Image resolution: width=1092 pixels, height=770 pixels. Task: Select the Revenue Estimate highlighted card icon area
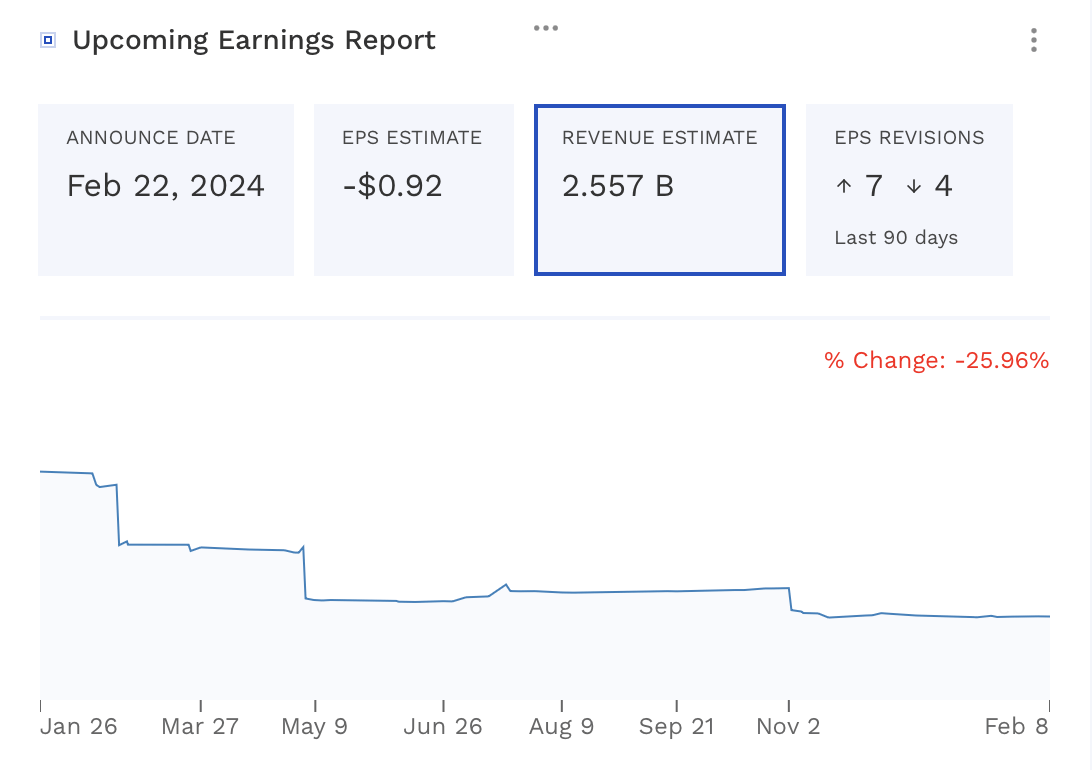pos(660,189)
